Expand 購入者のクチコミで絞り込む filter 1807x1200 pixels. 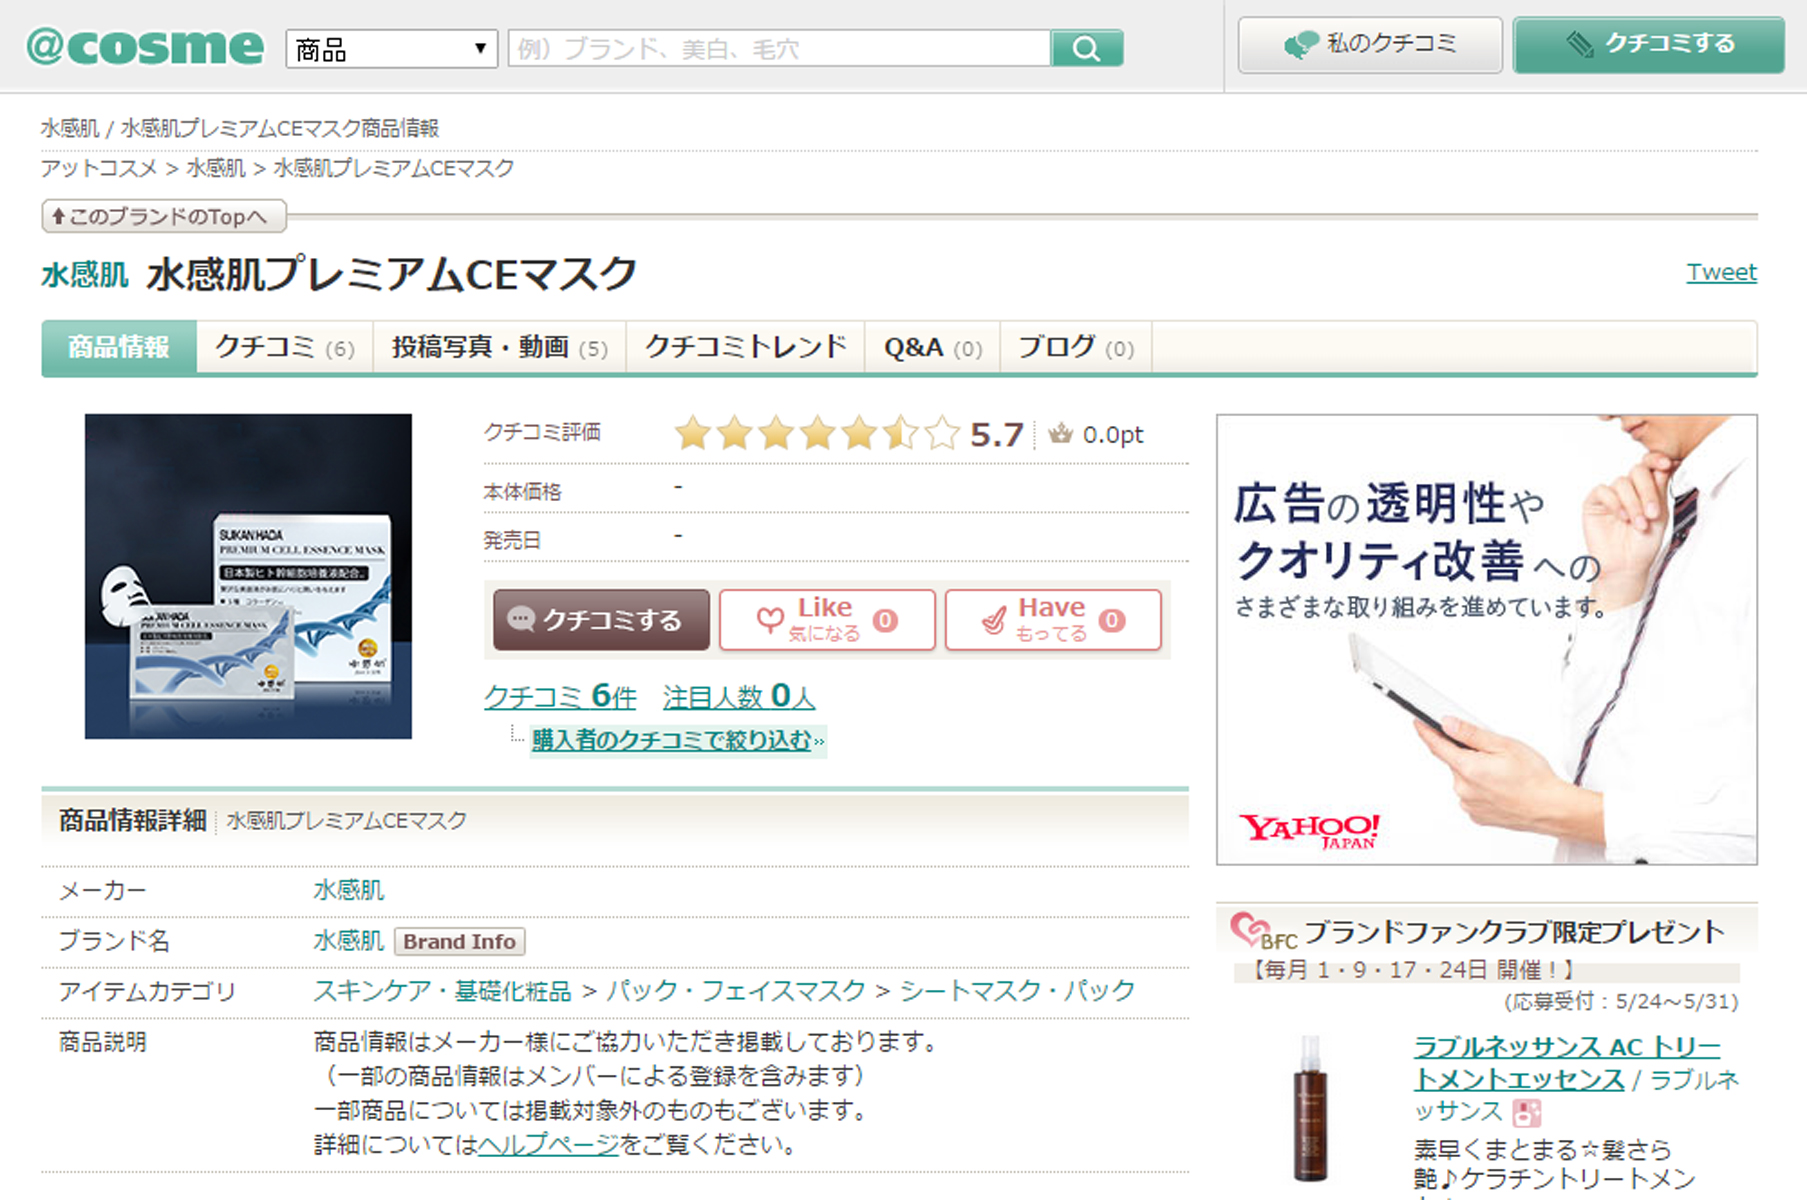pyautogui.click(x=676, y=740)
